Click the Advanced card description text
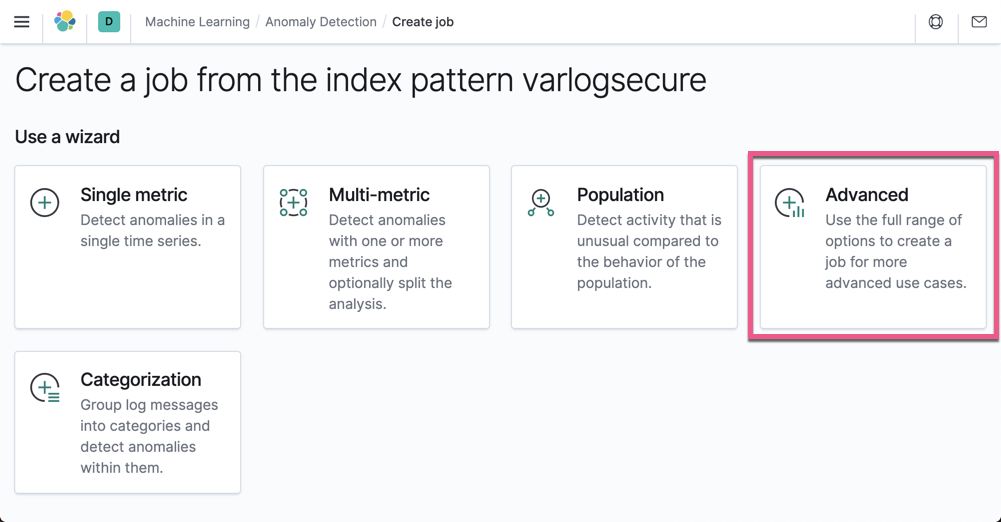Viewport: 1001px width, 522px height. [895, 252]
